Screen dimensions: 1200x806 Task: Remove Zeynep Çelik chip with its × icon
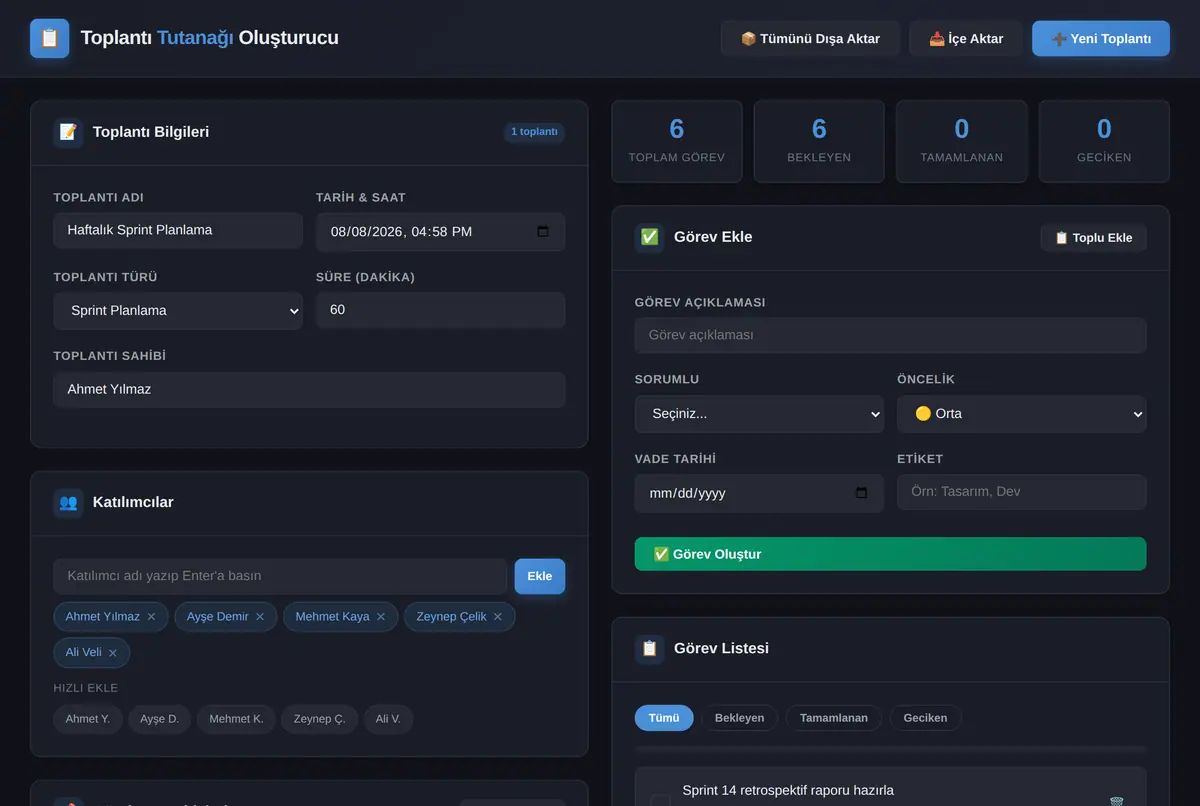click(498, 617)
